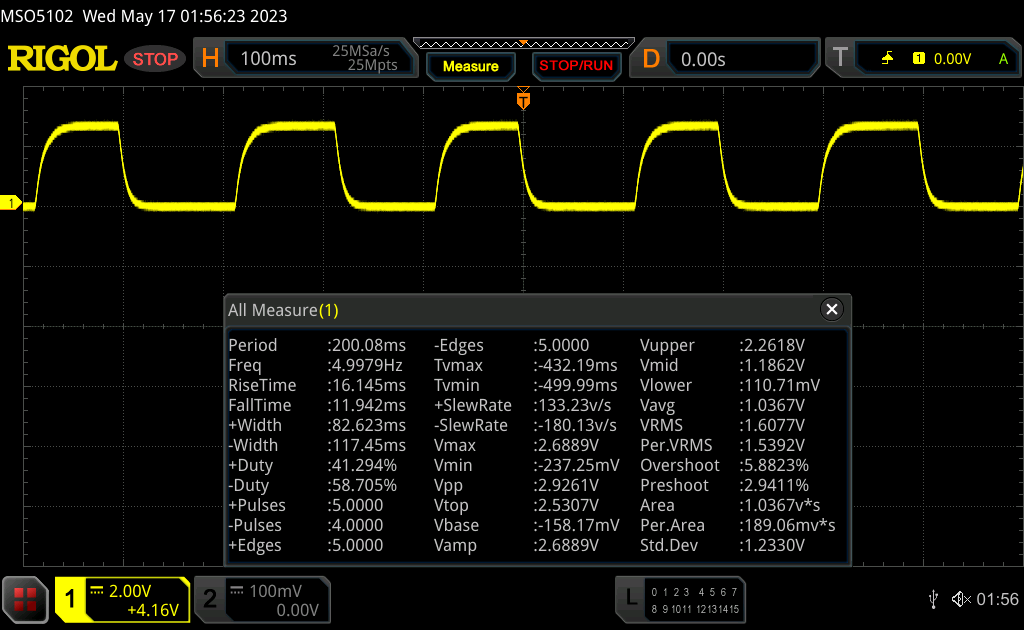This screenshot has height=630, width=1024.
Task: Open the channel 2 100mV scale setting
Action: click(x=275, y=591)
